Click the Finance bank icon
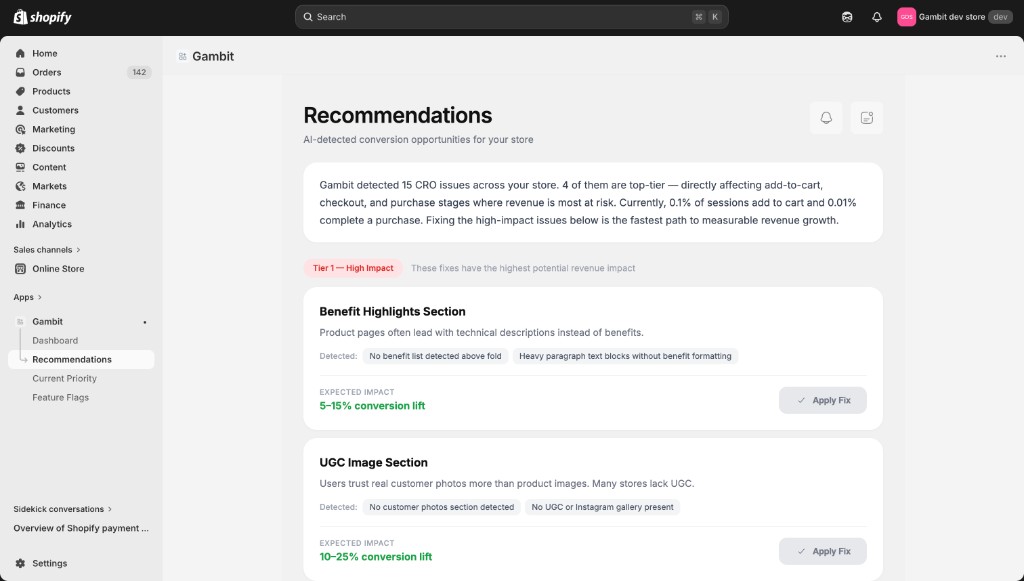Screen dimensions: 1024x581 click(x=20, y=205)
